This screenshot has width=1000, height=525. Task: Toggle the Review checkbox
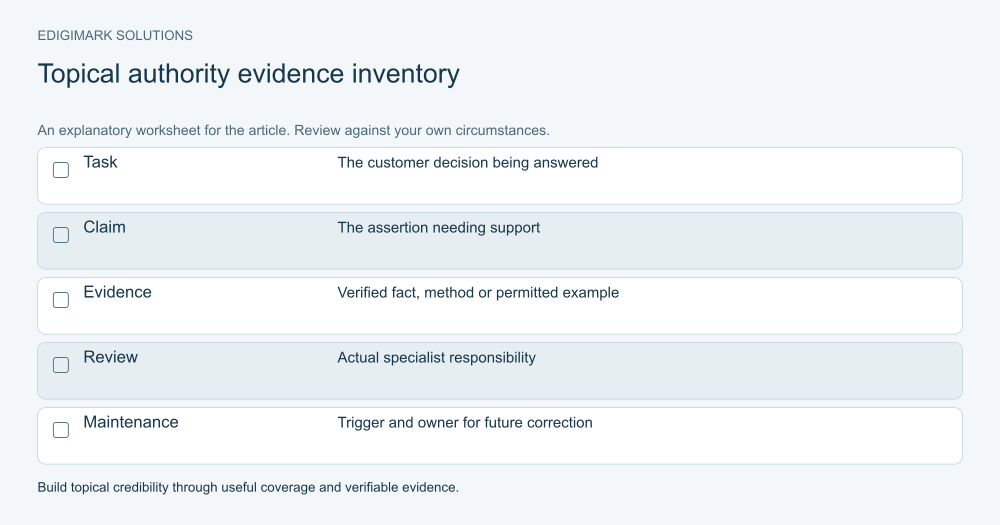coord(61,366)
